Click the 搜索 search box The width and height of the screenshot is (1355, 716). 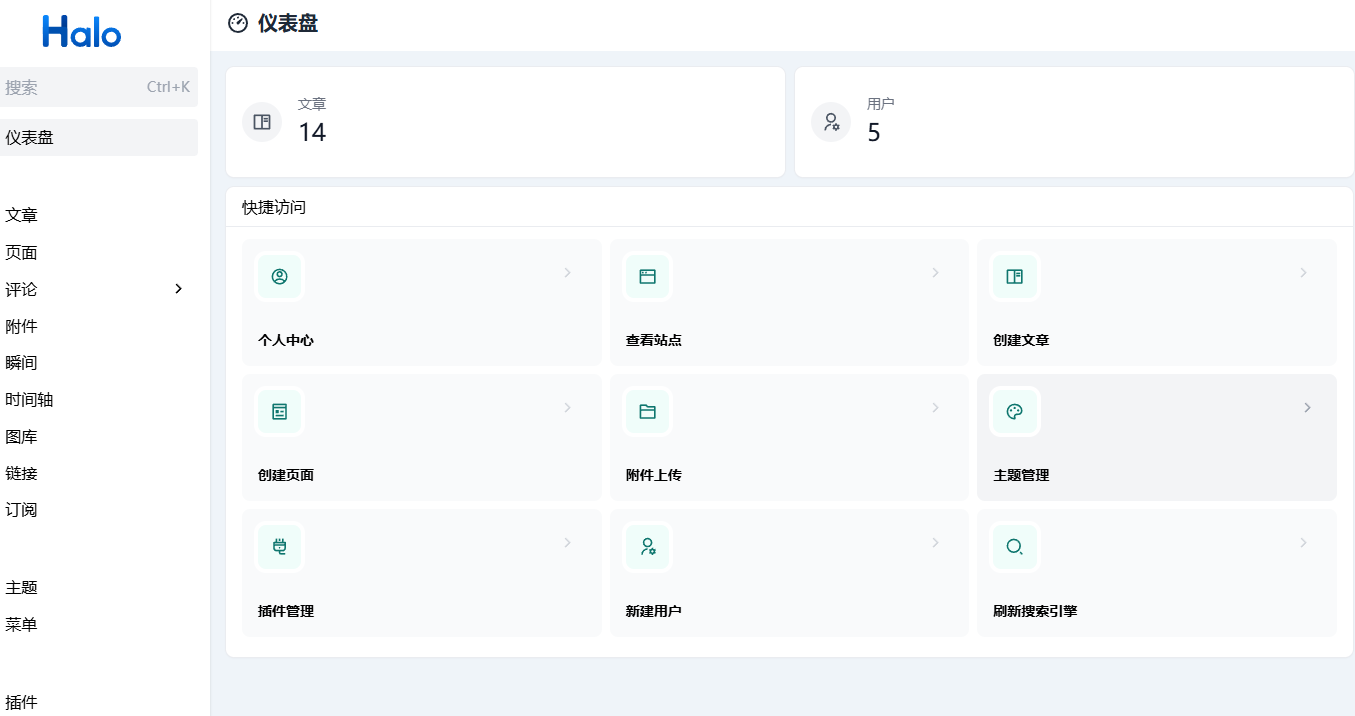[99, 87]
